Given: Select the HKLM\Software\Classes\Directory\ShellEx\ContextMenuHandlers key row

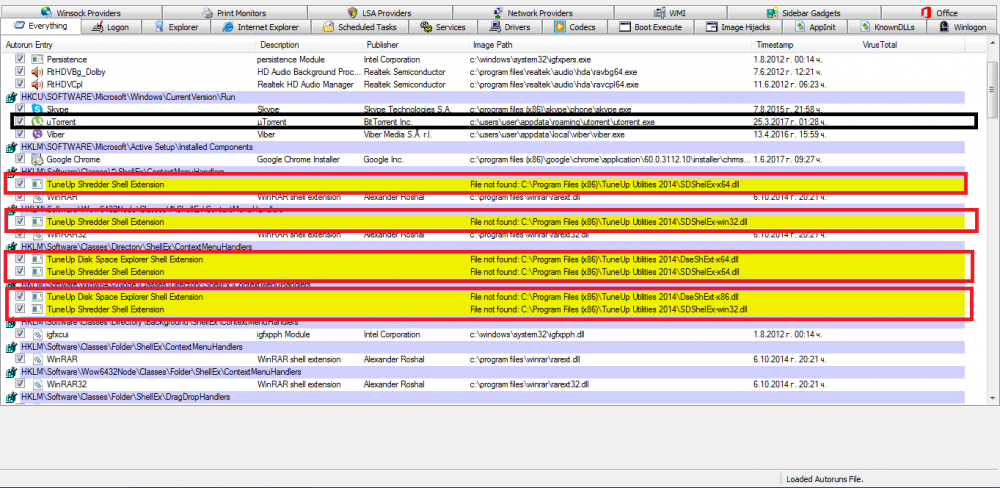Looking at the screenshot, I should (x=487, y=247).
